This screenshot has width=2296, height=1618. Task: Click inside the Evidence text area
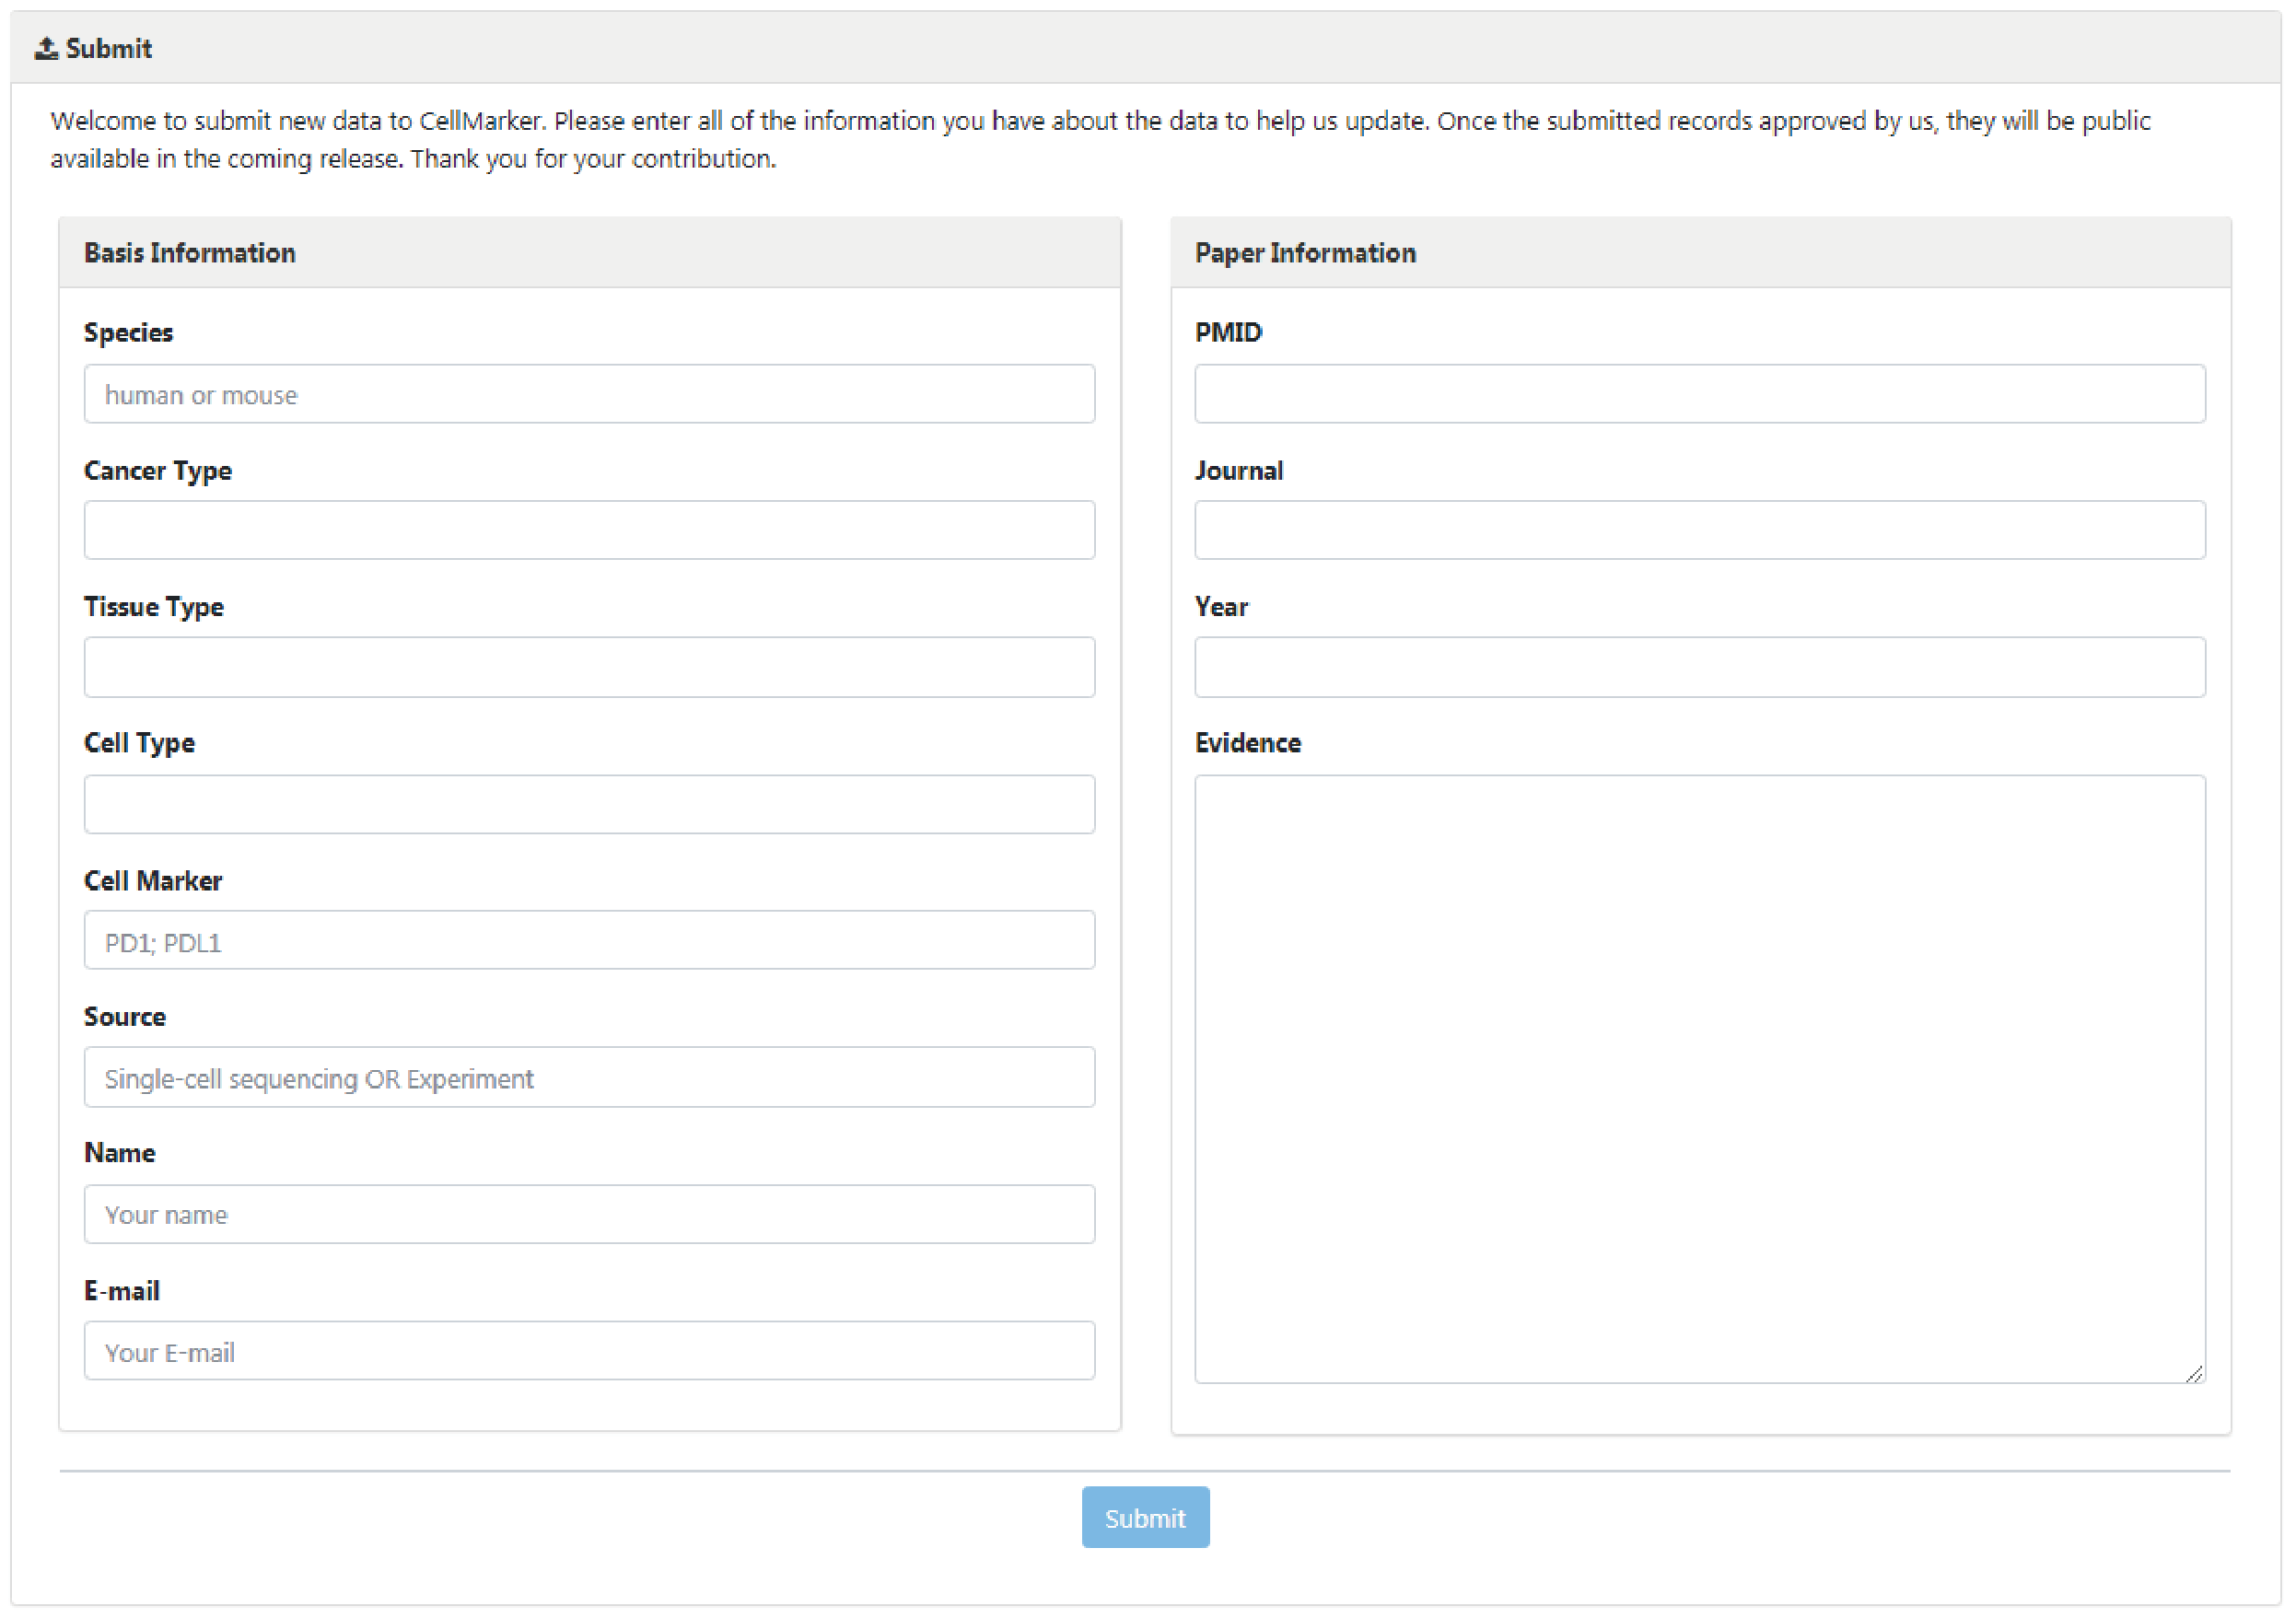(1699, 1078)
